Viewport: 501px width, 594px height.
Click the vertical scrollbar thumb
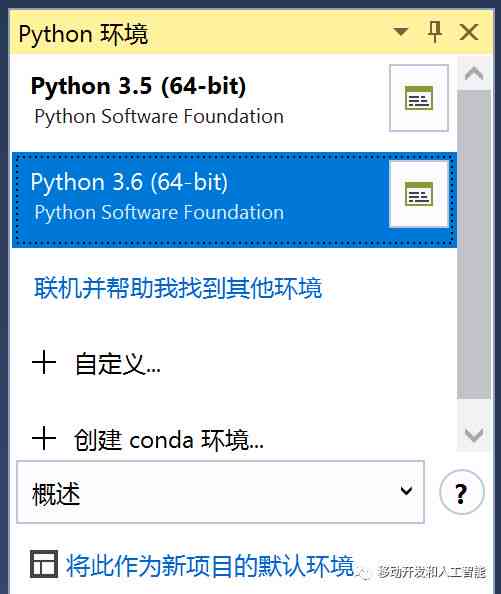click(474, 245)
